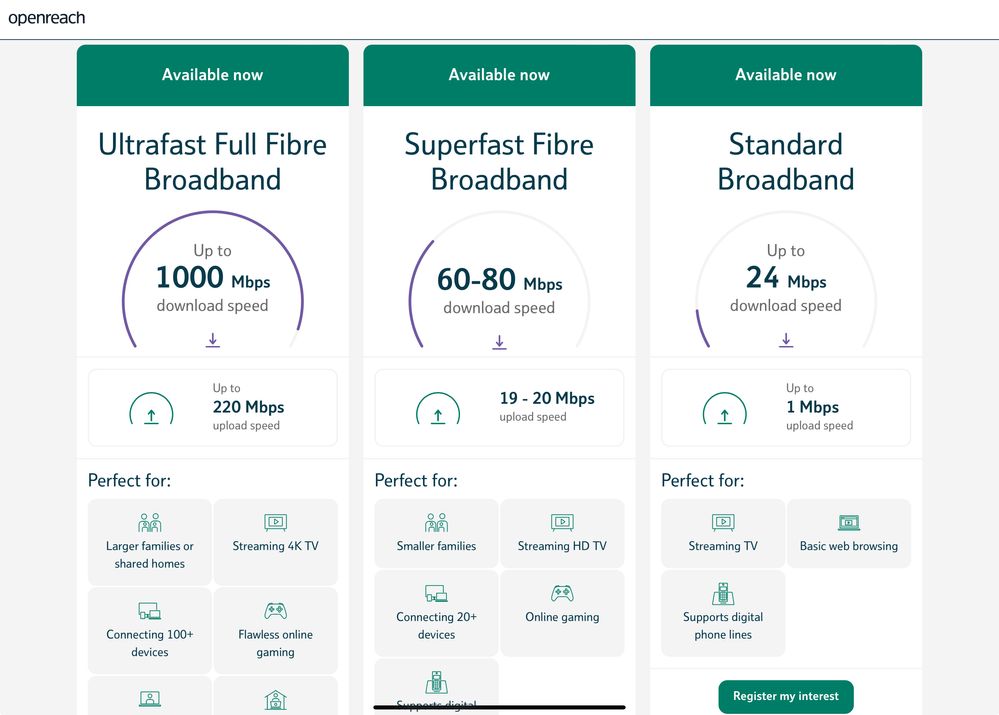This screenshot has height=715, width=999.
Task: Click the Basic web browsing icon
Action: pos(848,522)
